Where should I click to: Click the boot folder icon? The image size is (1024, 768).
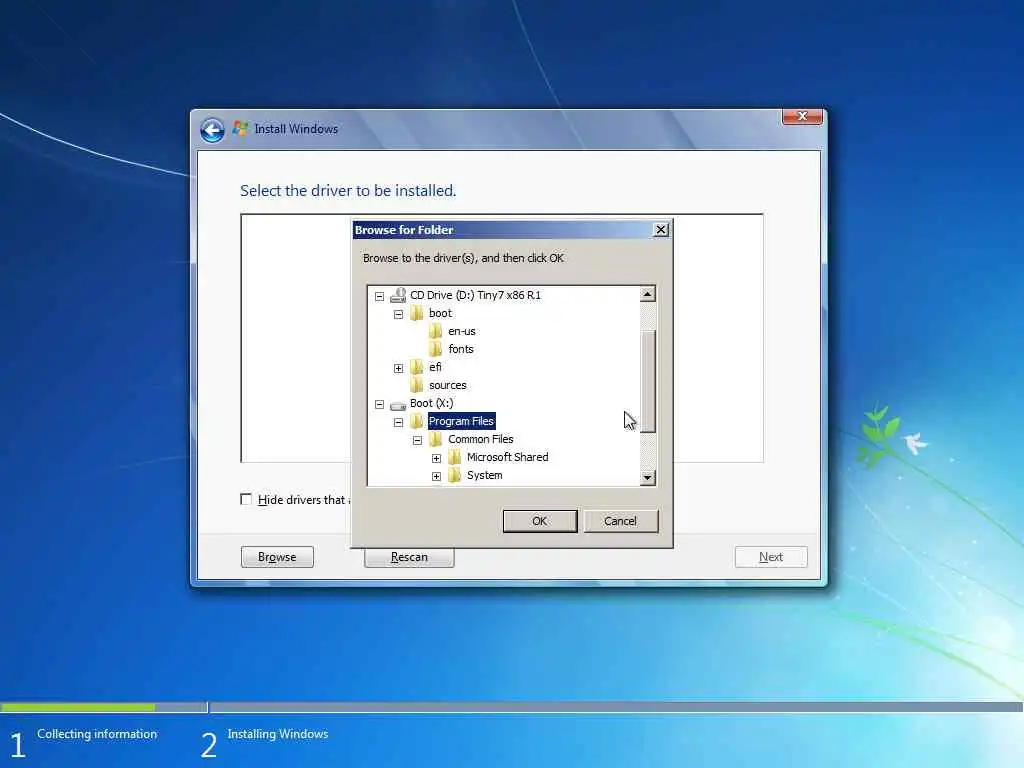417,313
